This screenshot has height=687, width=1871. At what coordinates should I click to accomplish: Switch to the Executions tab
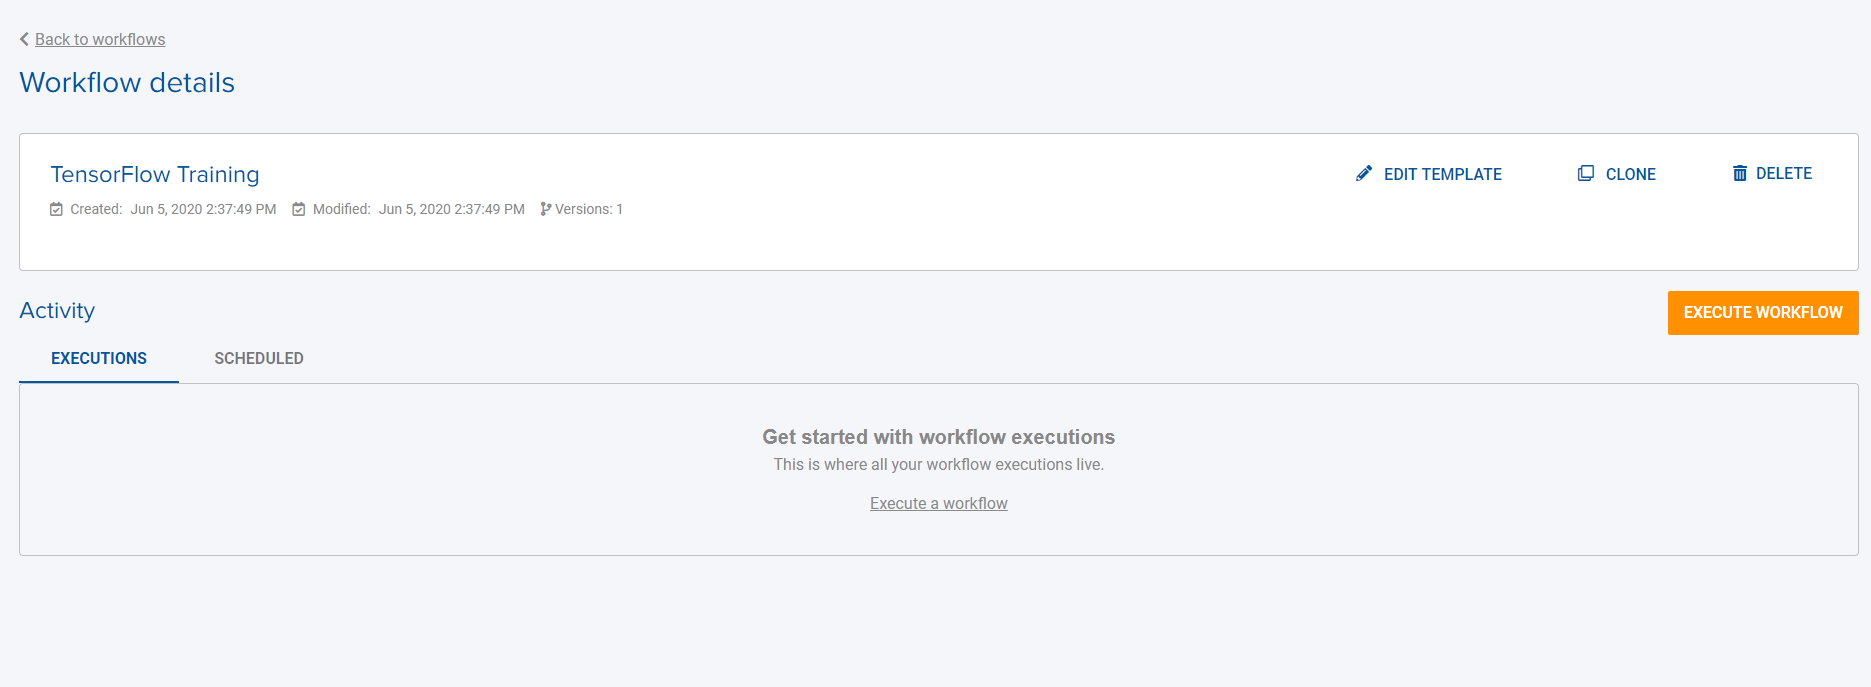coord(98,357)
